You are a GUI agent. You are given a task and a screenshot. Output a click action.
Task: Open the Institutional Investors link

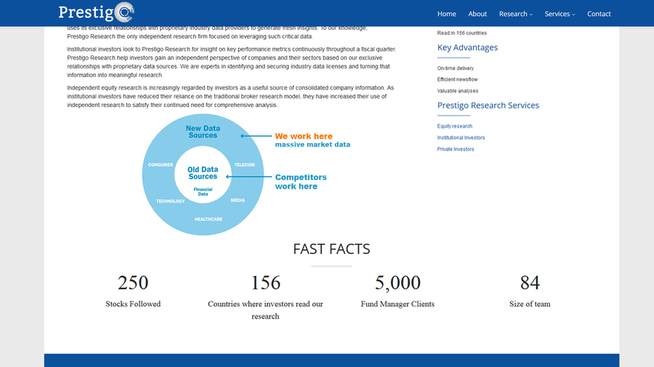coord(461,138)
